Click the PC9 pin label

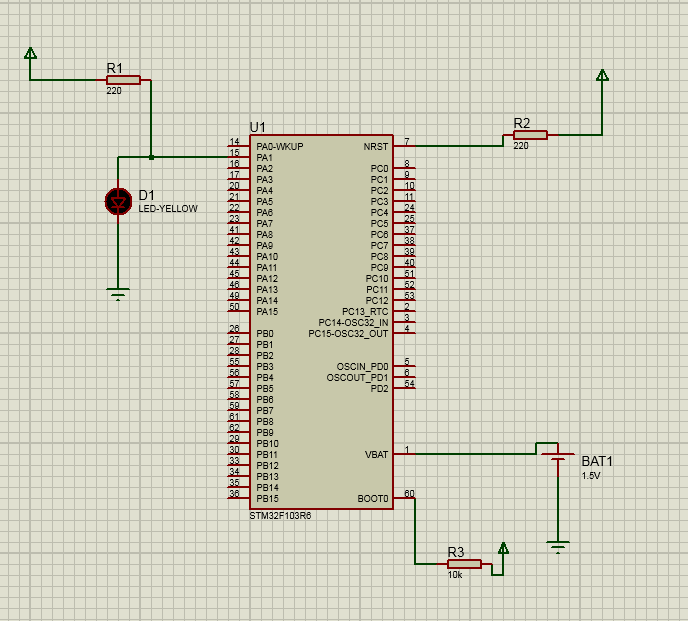click(x=380, y=268)
